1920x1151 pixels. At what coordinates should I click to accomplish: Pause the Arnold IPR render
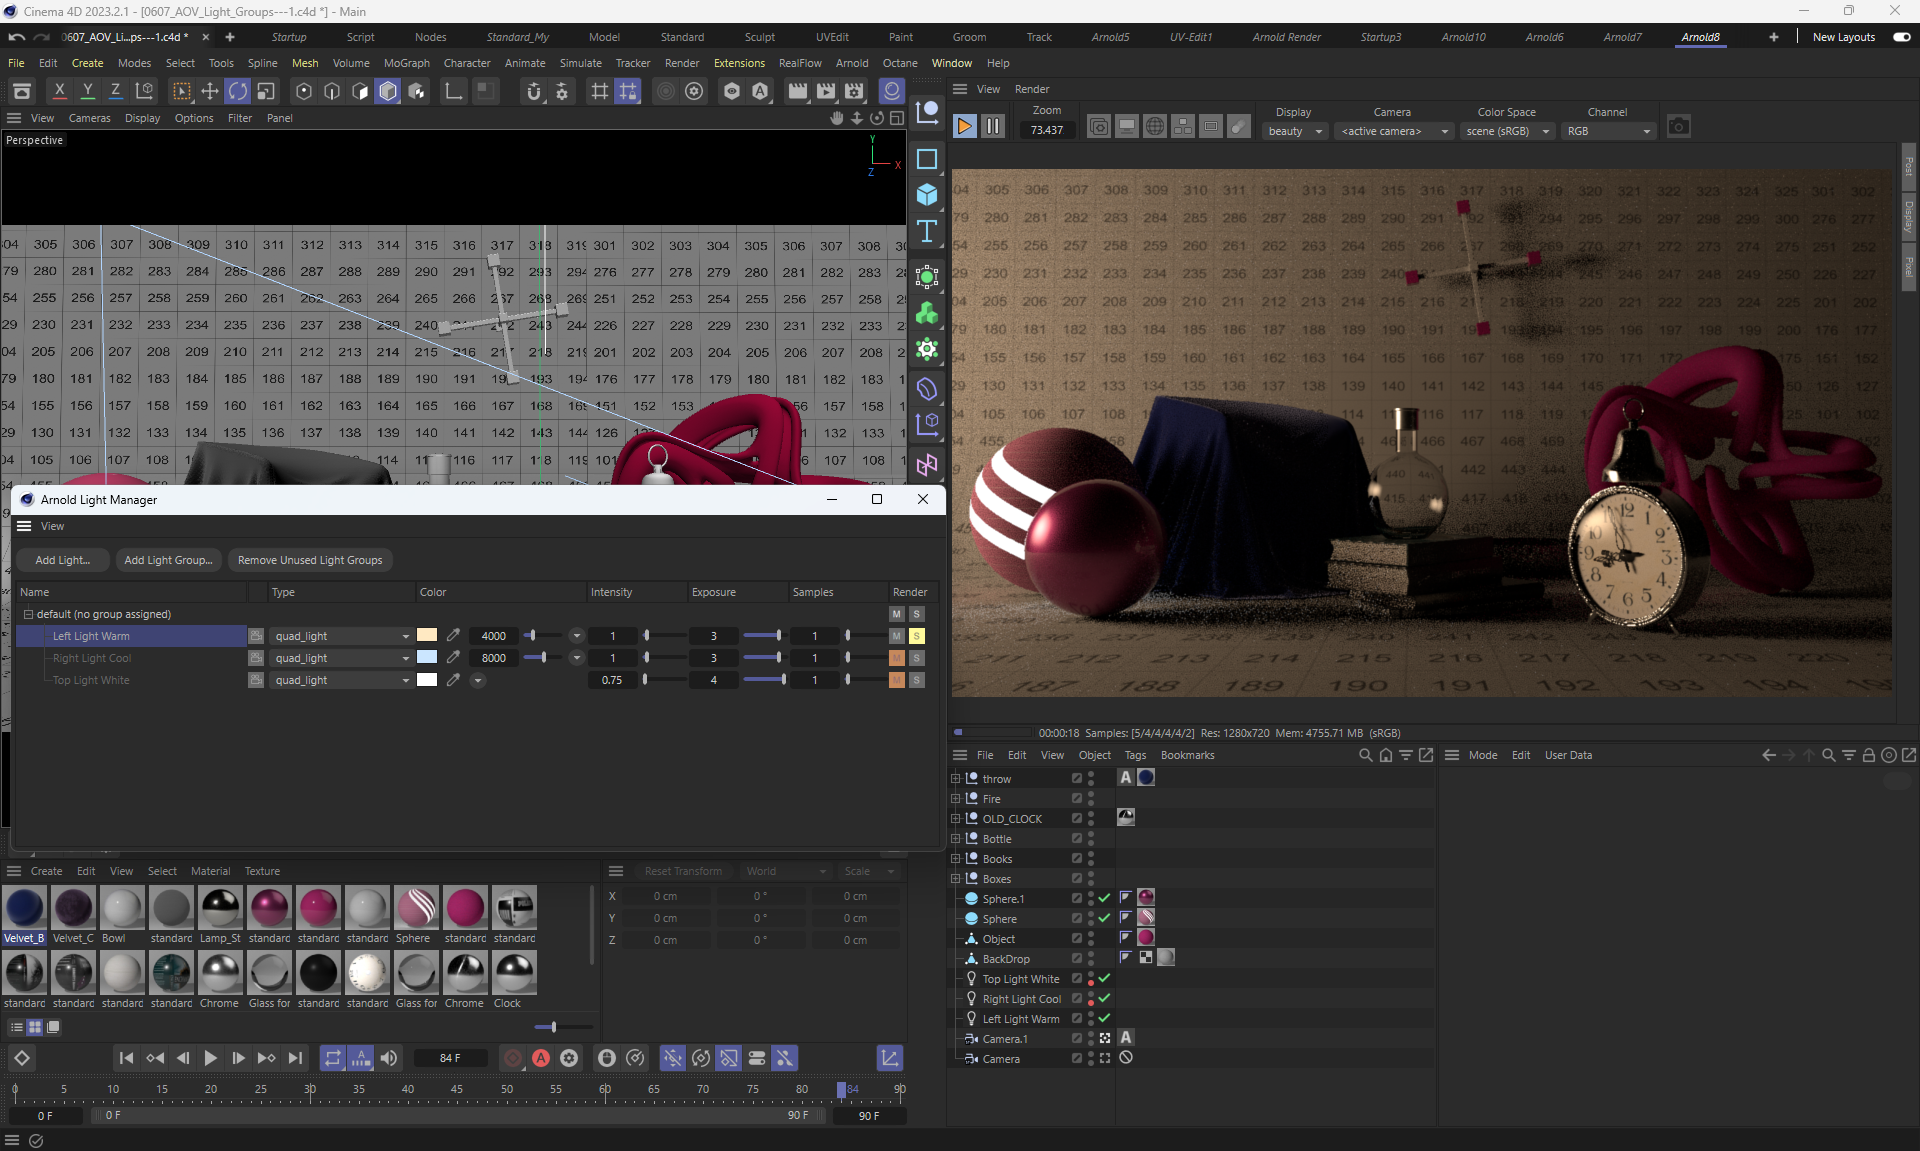(x=993, y=127)
